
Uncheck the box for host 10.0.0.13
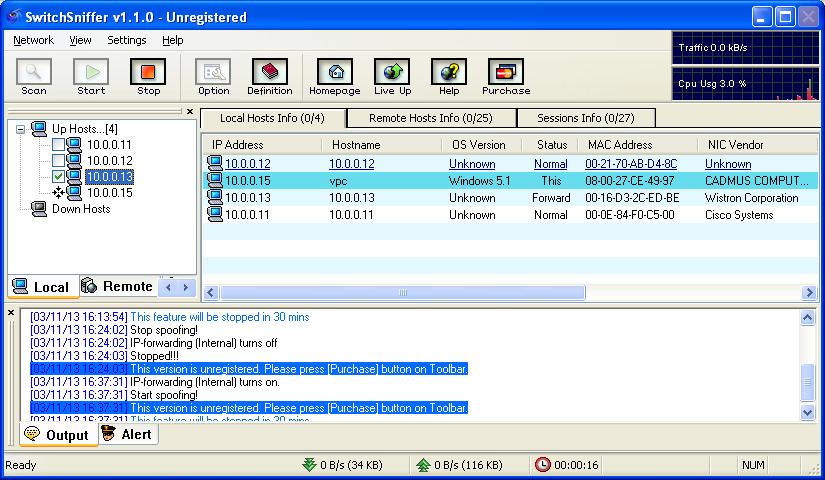[58, 176]
